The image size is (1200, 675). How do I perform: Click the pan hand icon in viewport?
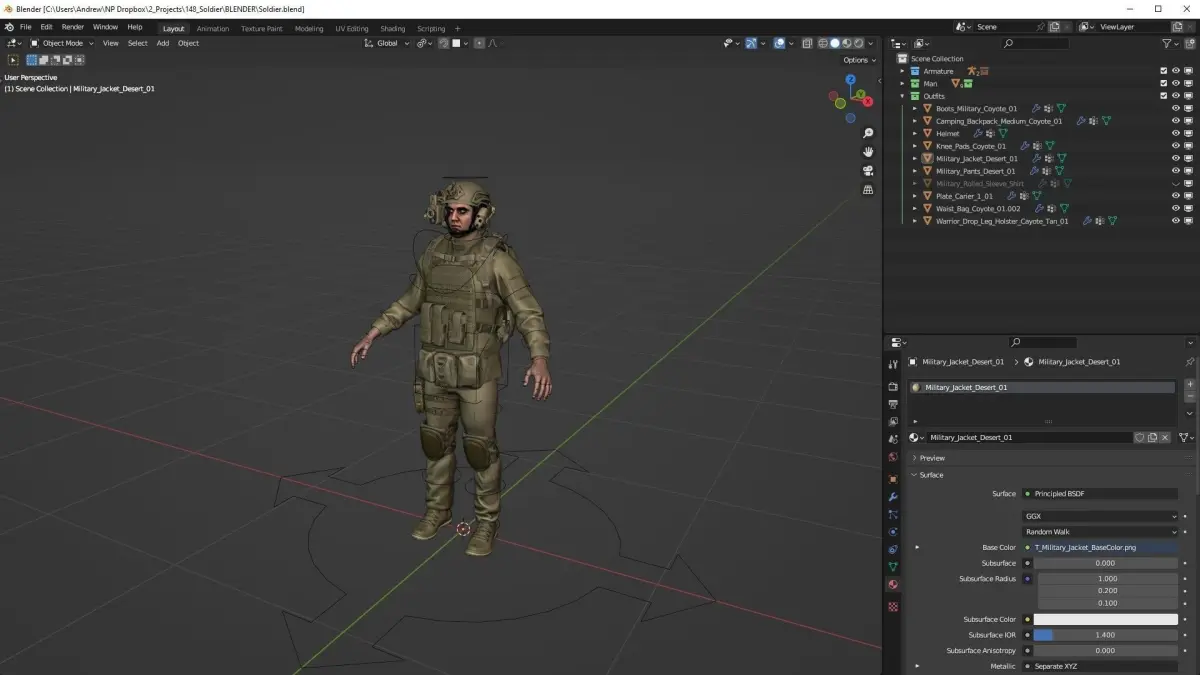click(868, 152)
